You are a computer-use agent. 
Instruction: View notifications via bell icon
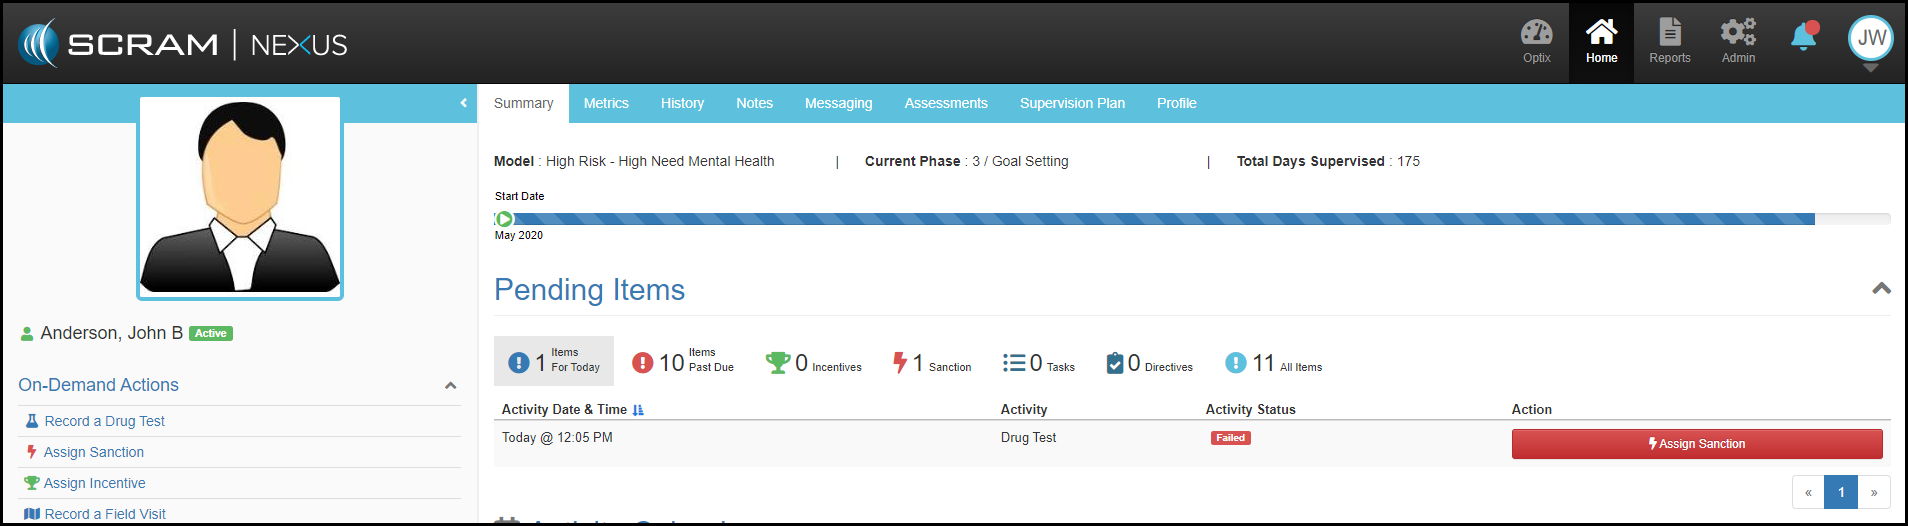pyautogui.click(x=1804, y=38)
